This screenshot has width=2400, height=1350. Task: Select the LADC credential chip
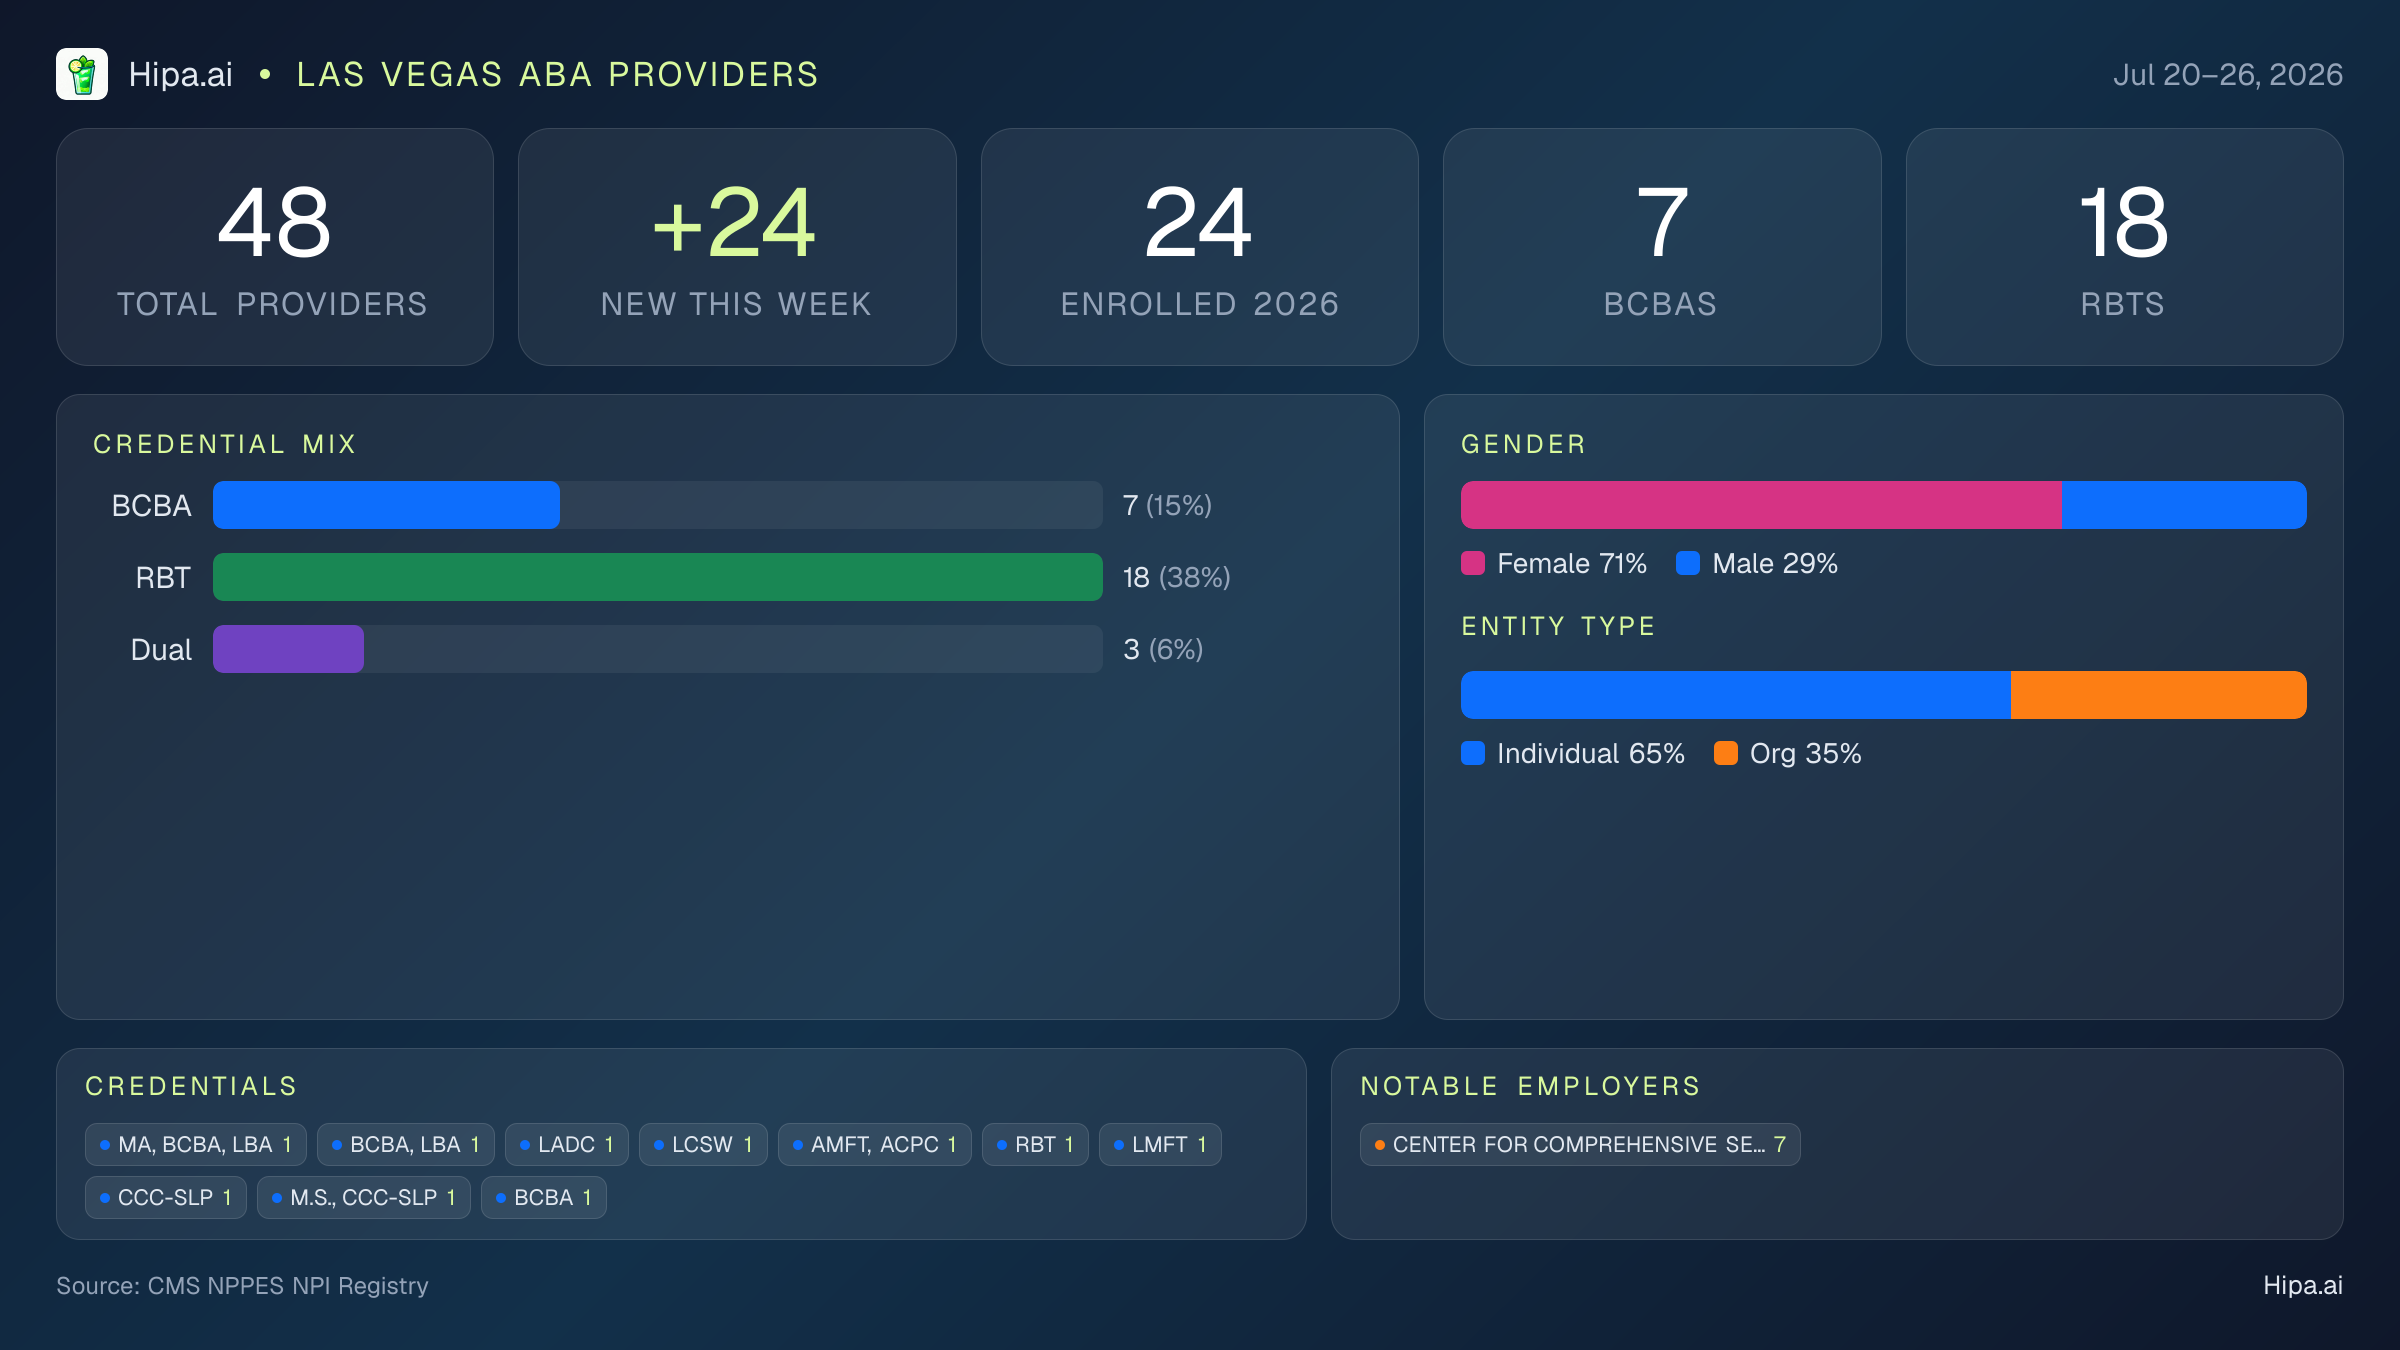[x=567, y=1144]
